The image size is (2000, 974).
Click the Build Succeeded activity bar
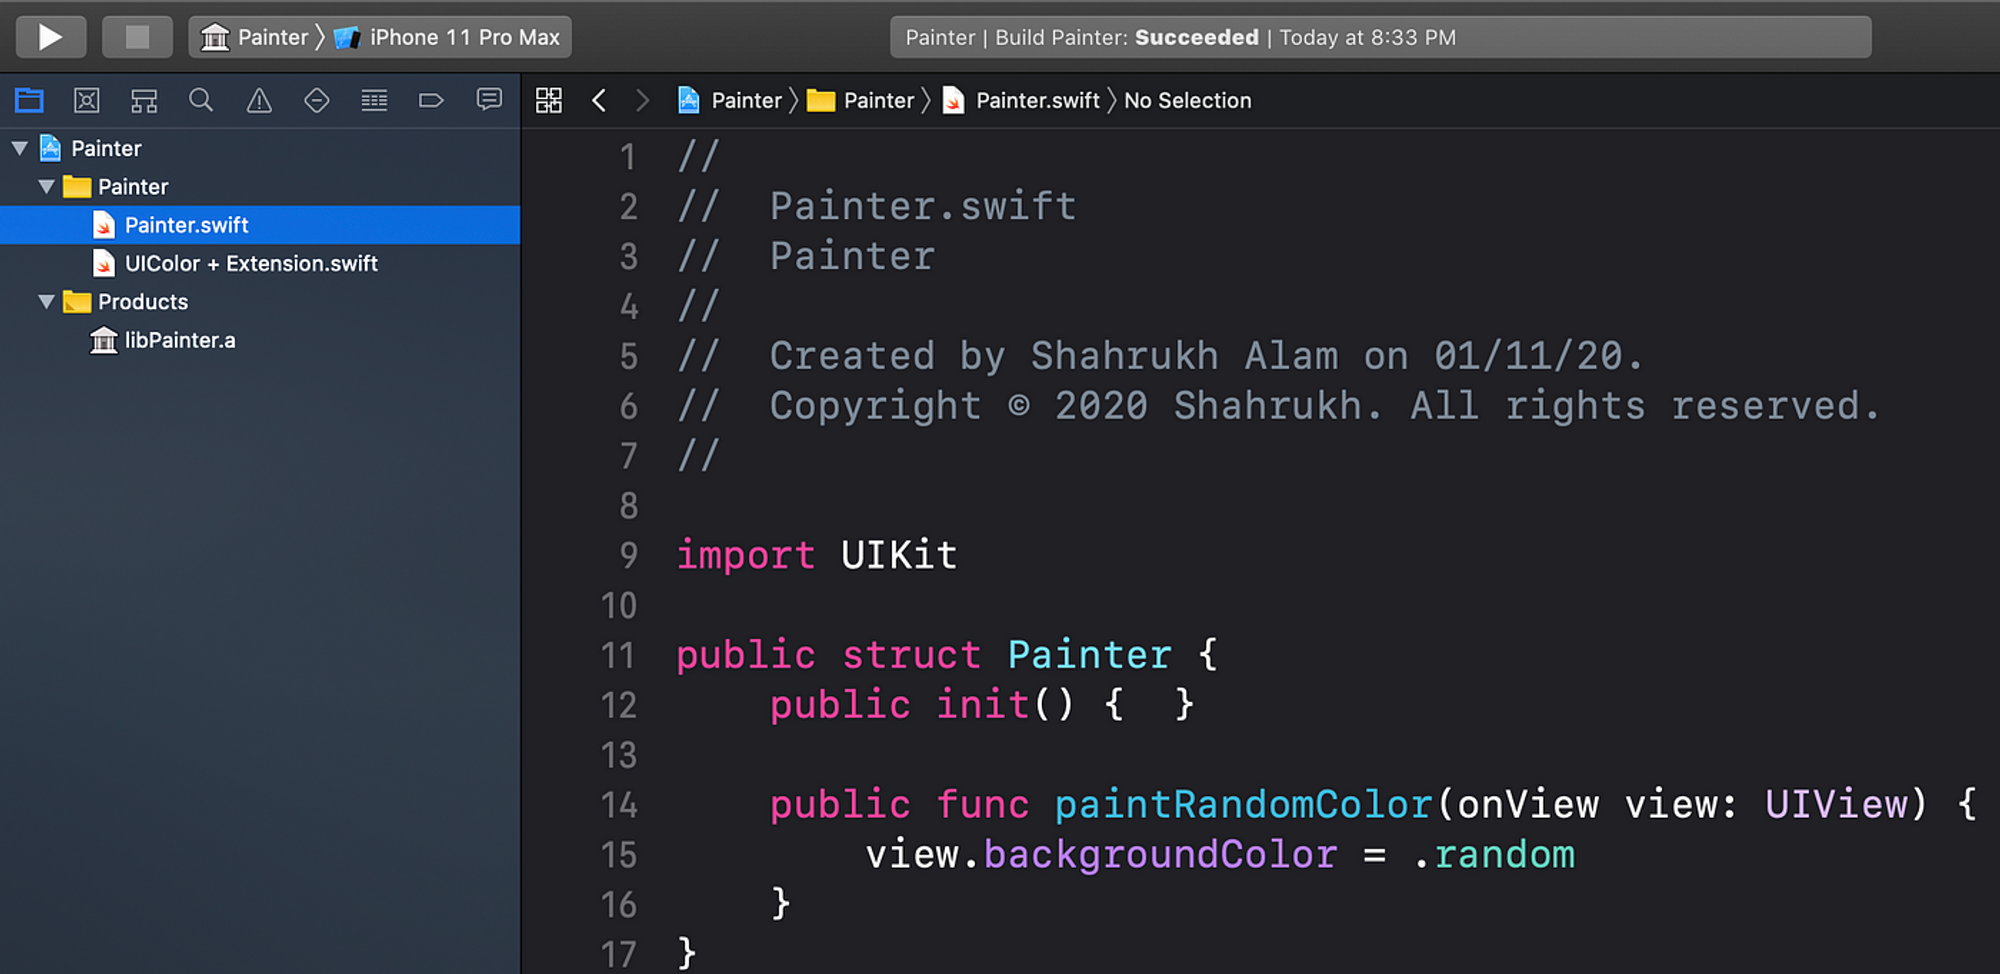[x=1380, y=37]
